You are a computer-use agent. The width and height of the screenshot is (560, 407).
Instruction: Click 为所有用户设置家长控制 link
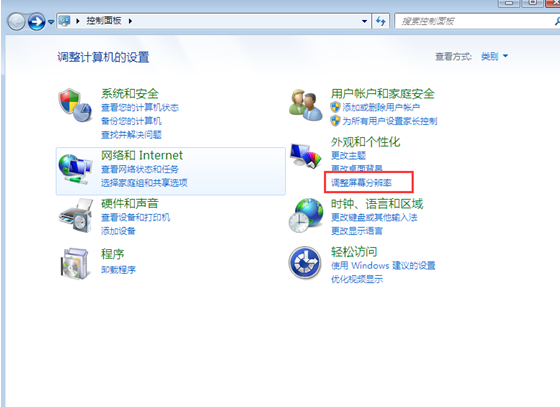click(x=390, y=121)
